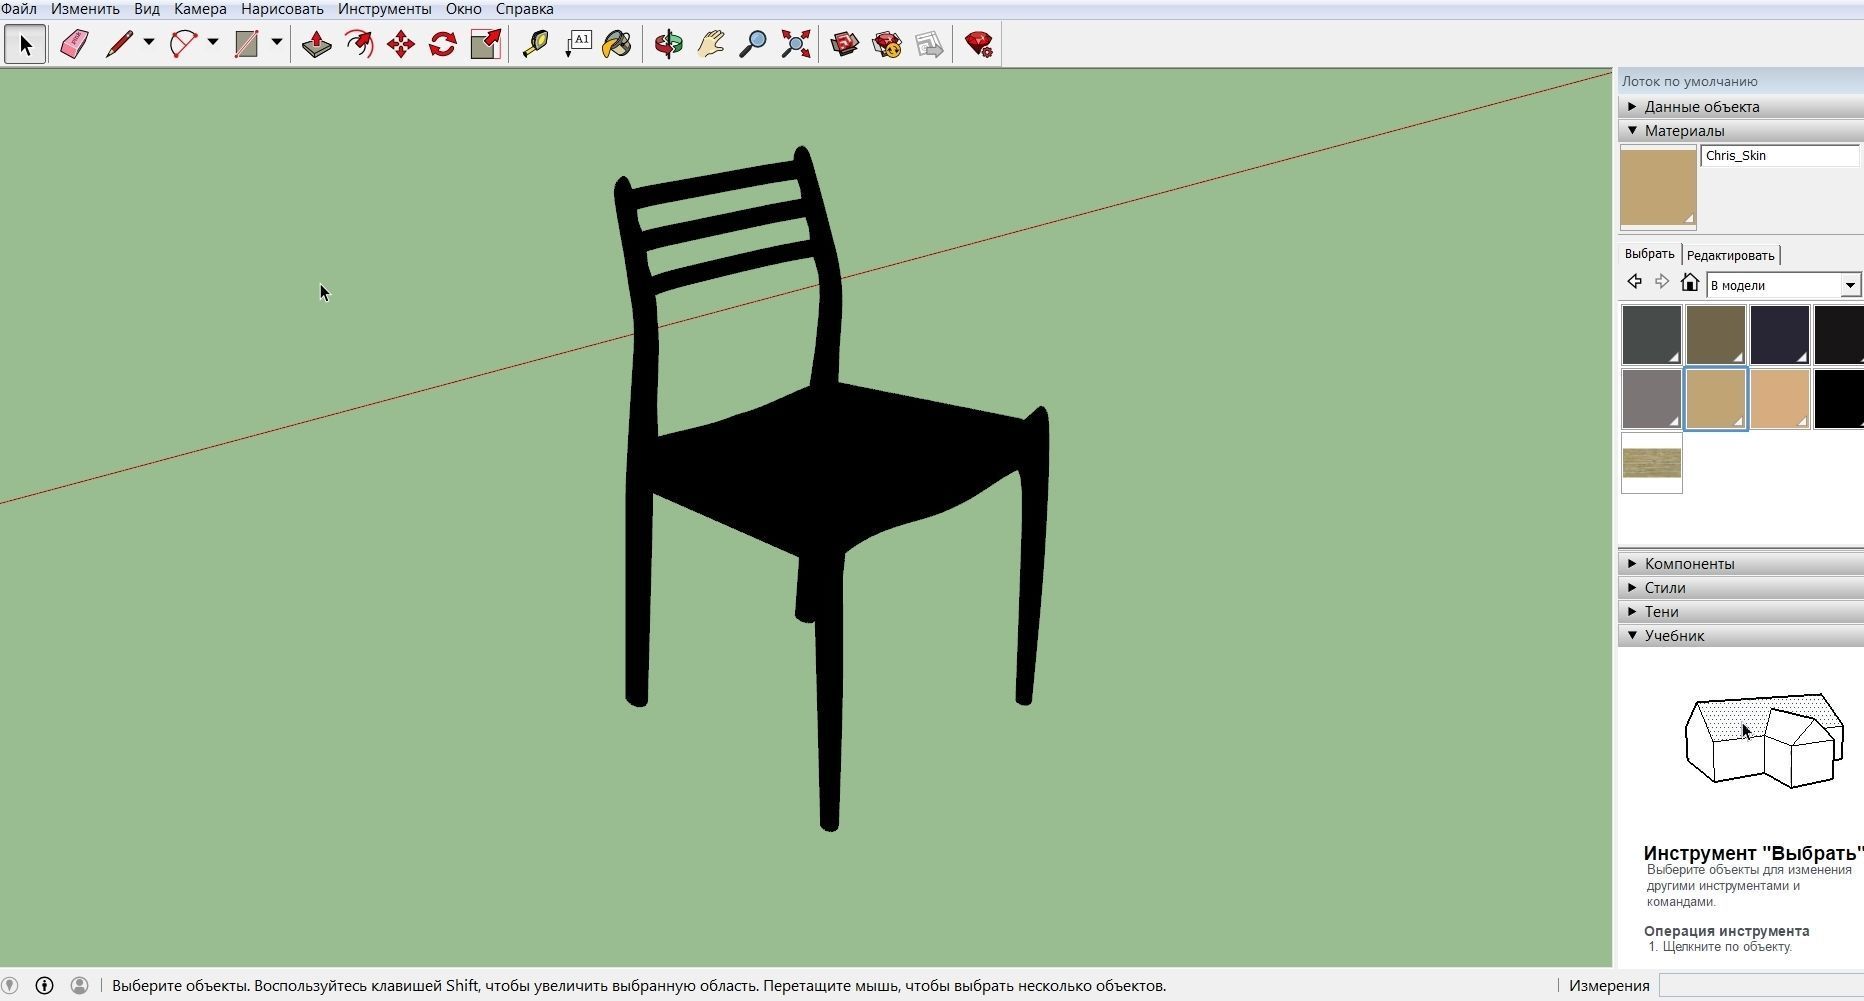Open the shape tool dropdown arrow

277,43
